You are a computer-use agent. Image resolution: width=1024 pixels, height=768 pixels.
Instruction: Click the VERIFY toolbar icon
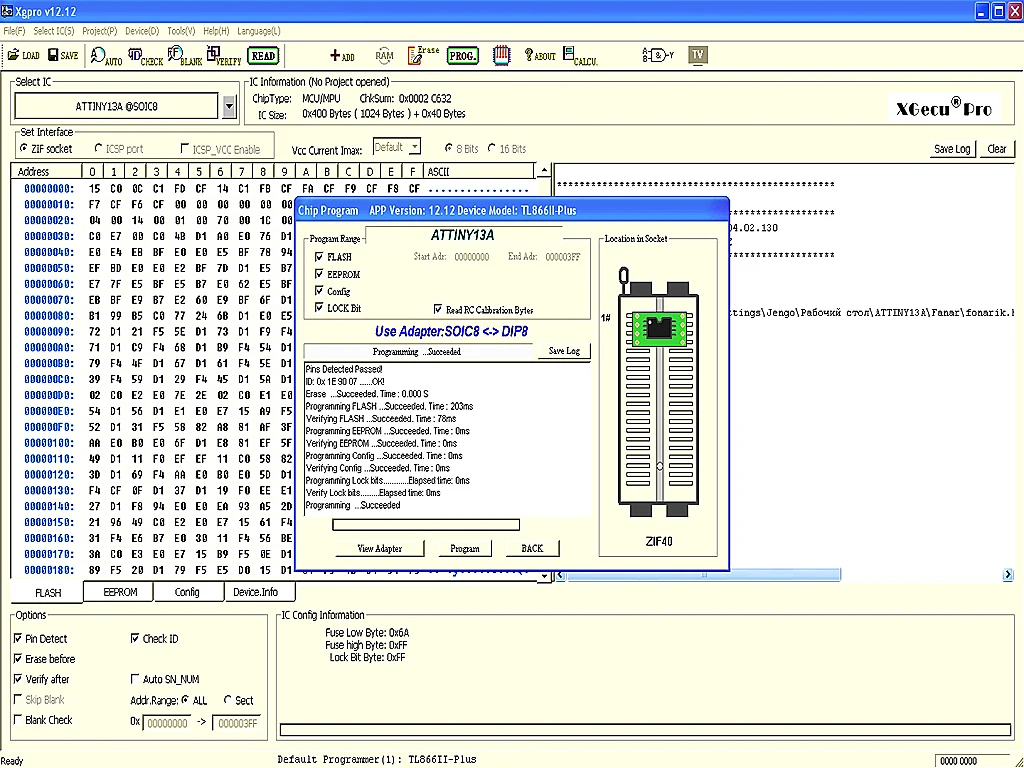coord(224,56)
